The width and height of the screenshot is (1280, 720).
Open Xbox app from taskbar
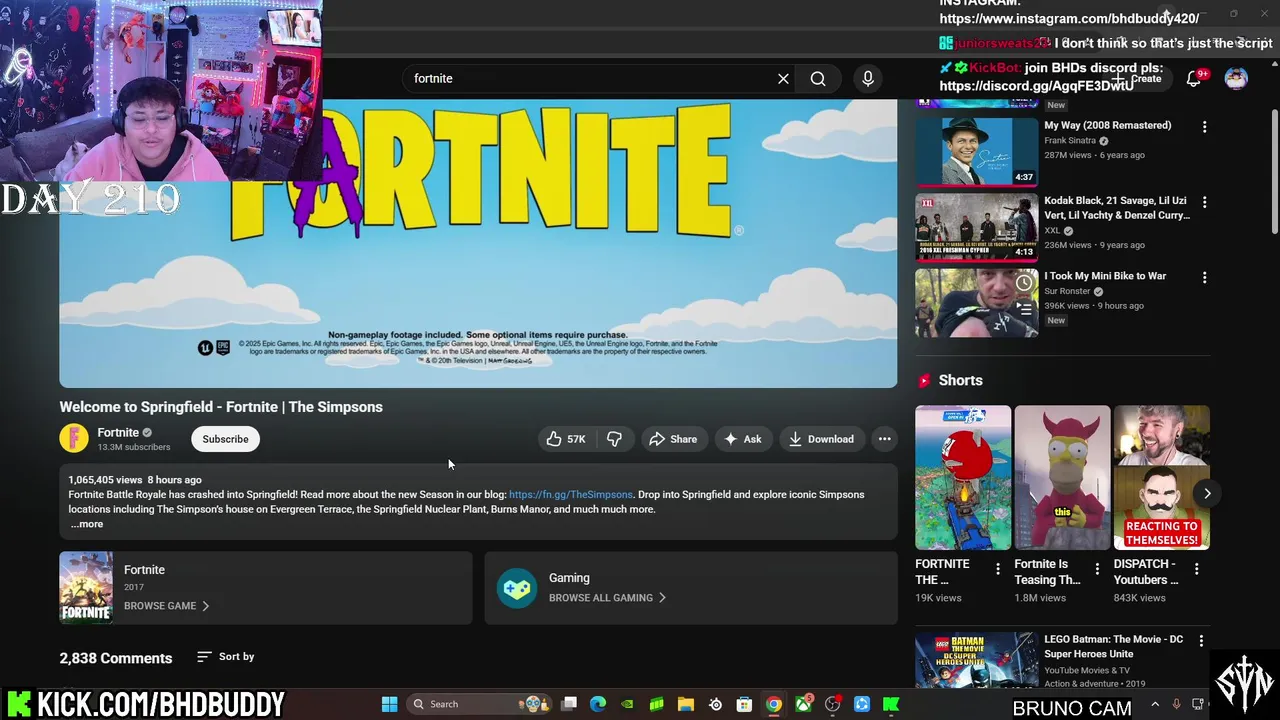click(x=803, y=704)
